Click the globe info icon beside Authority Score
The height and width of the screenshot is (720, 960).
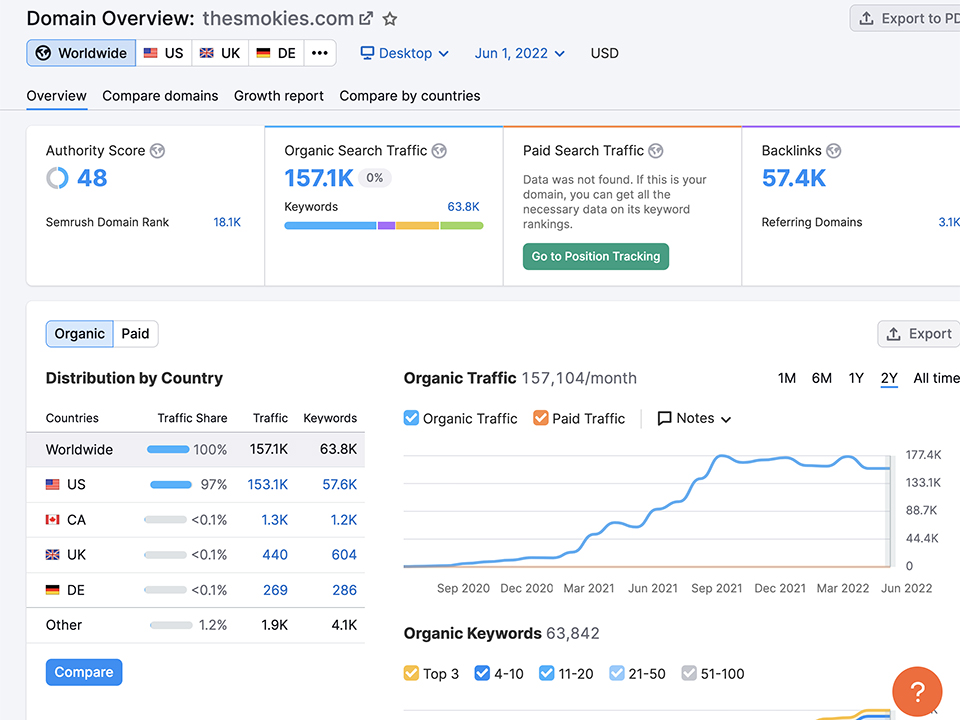[x=157, y=151]
